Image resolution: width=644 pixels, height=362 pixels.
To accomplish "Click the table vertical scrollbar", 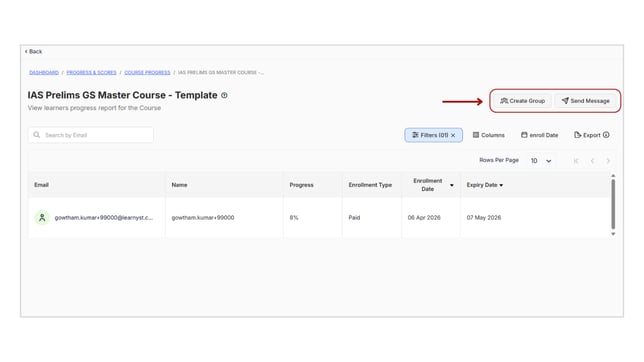I will click(x=613, y=204).
